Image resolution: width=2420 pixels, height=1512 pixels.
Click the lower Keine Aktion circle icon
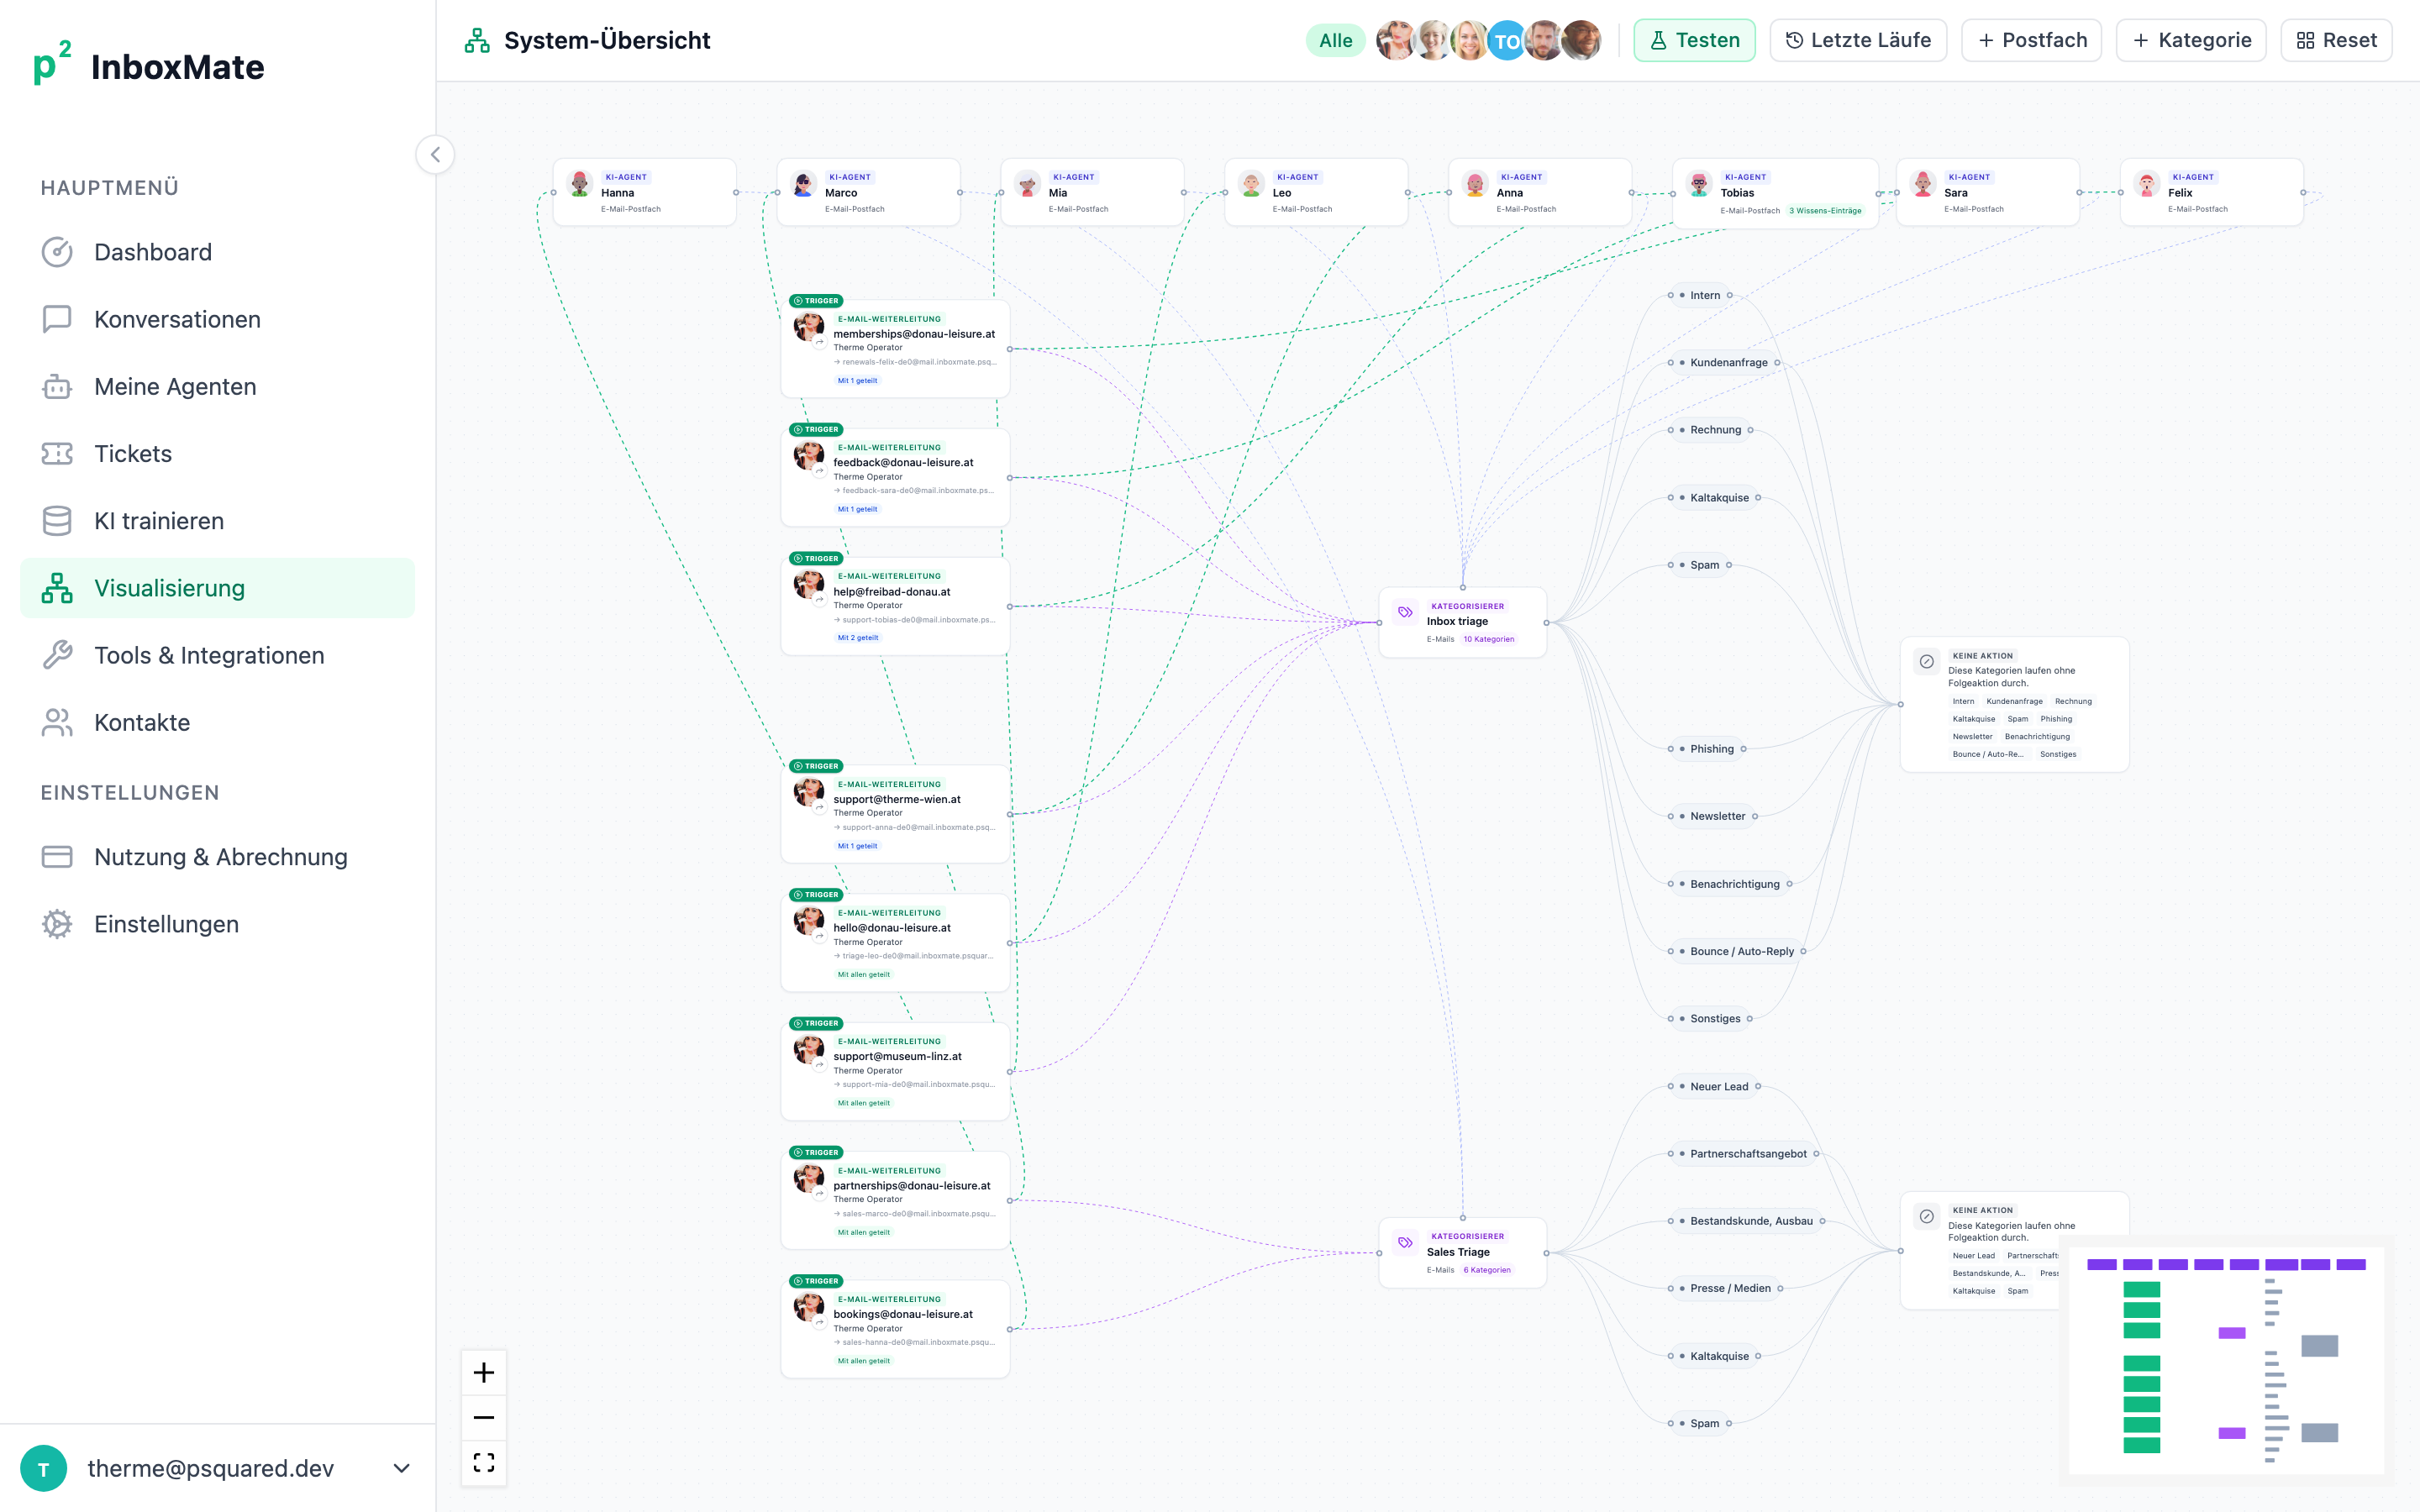click(1926, 1217)
